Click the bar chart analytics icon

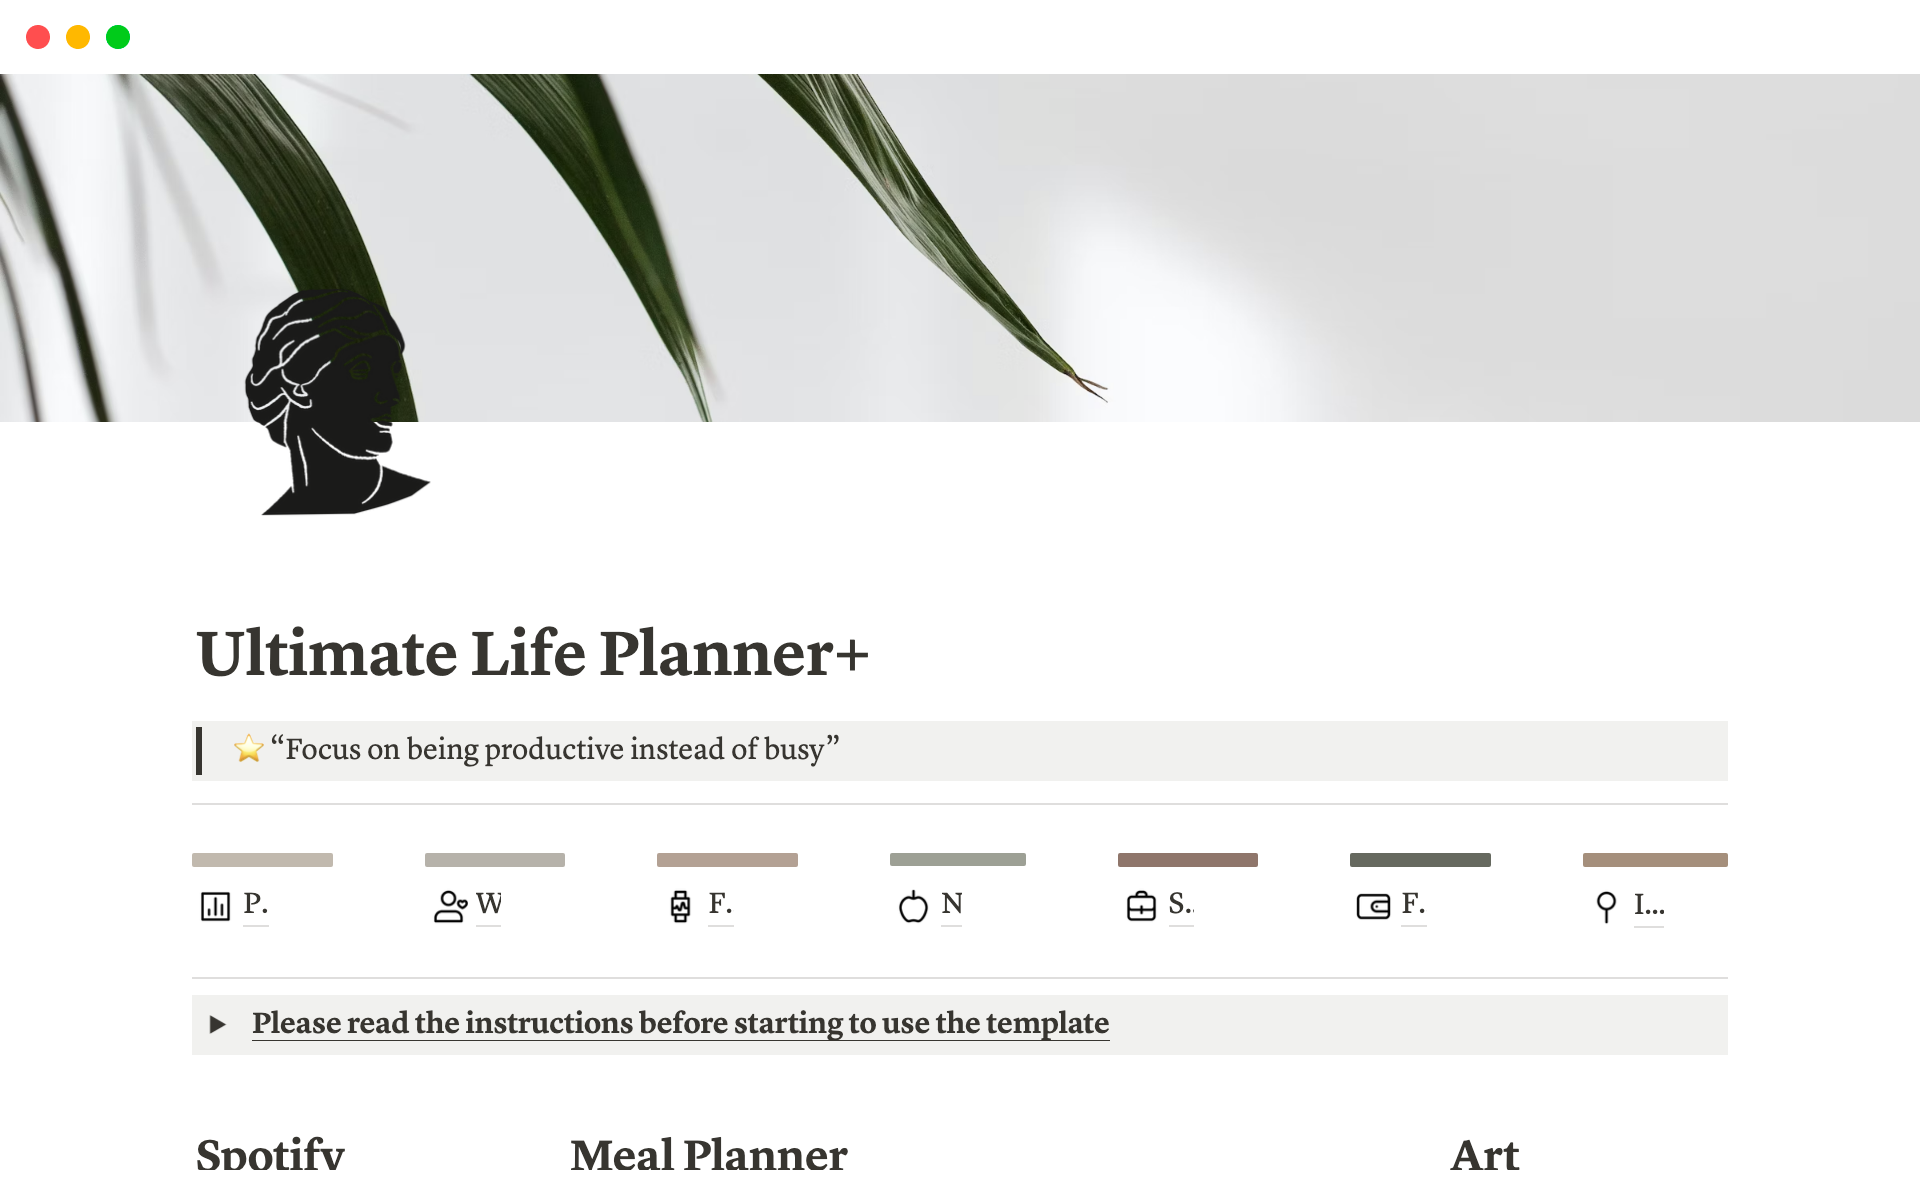click(x=216, y=904)
